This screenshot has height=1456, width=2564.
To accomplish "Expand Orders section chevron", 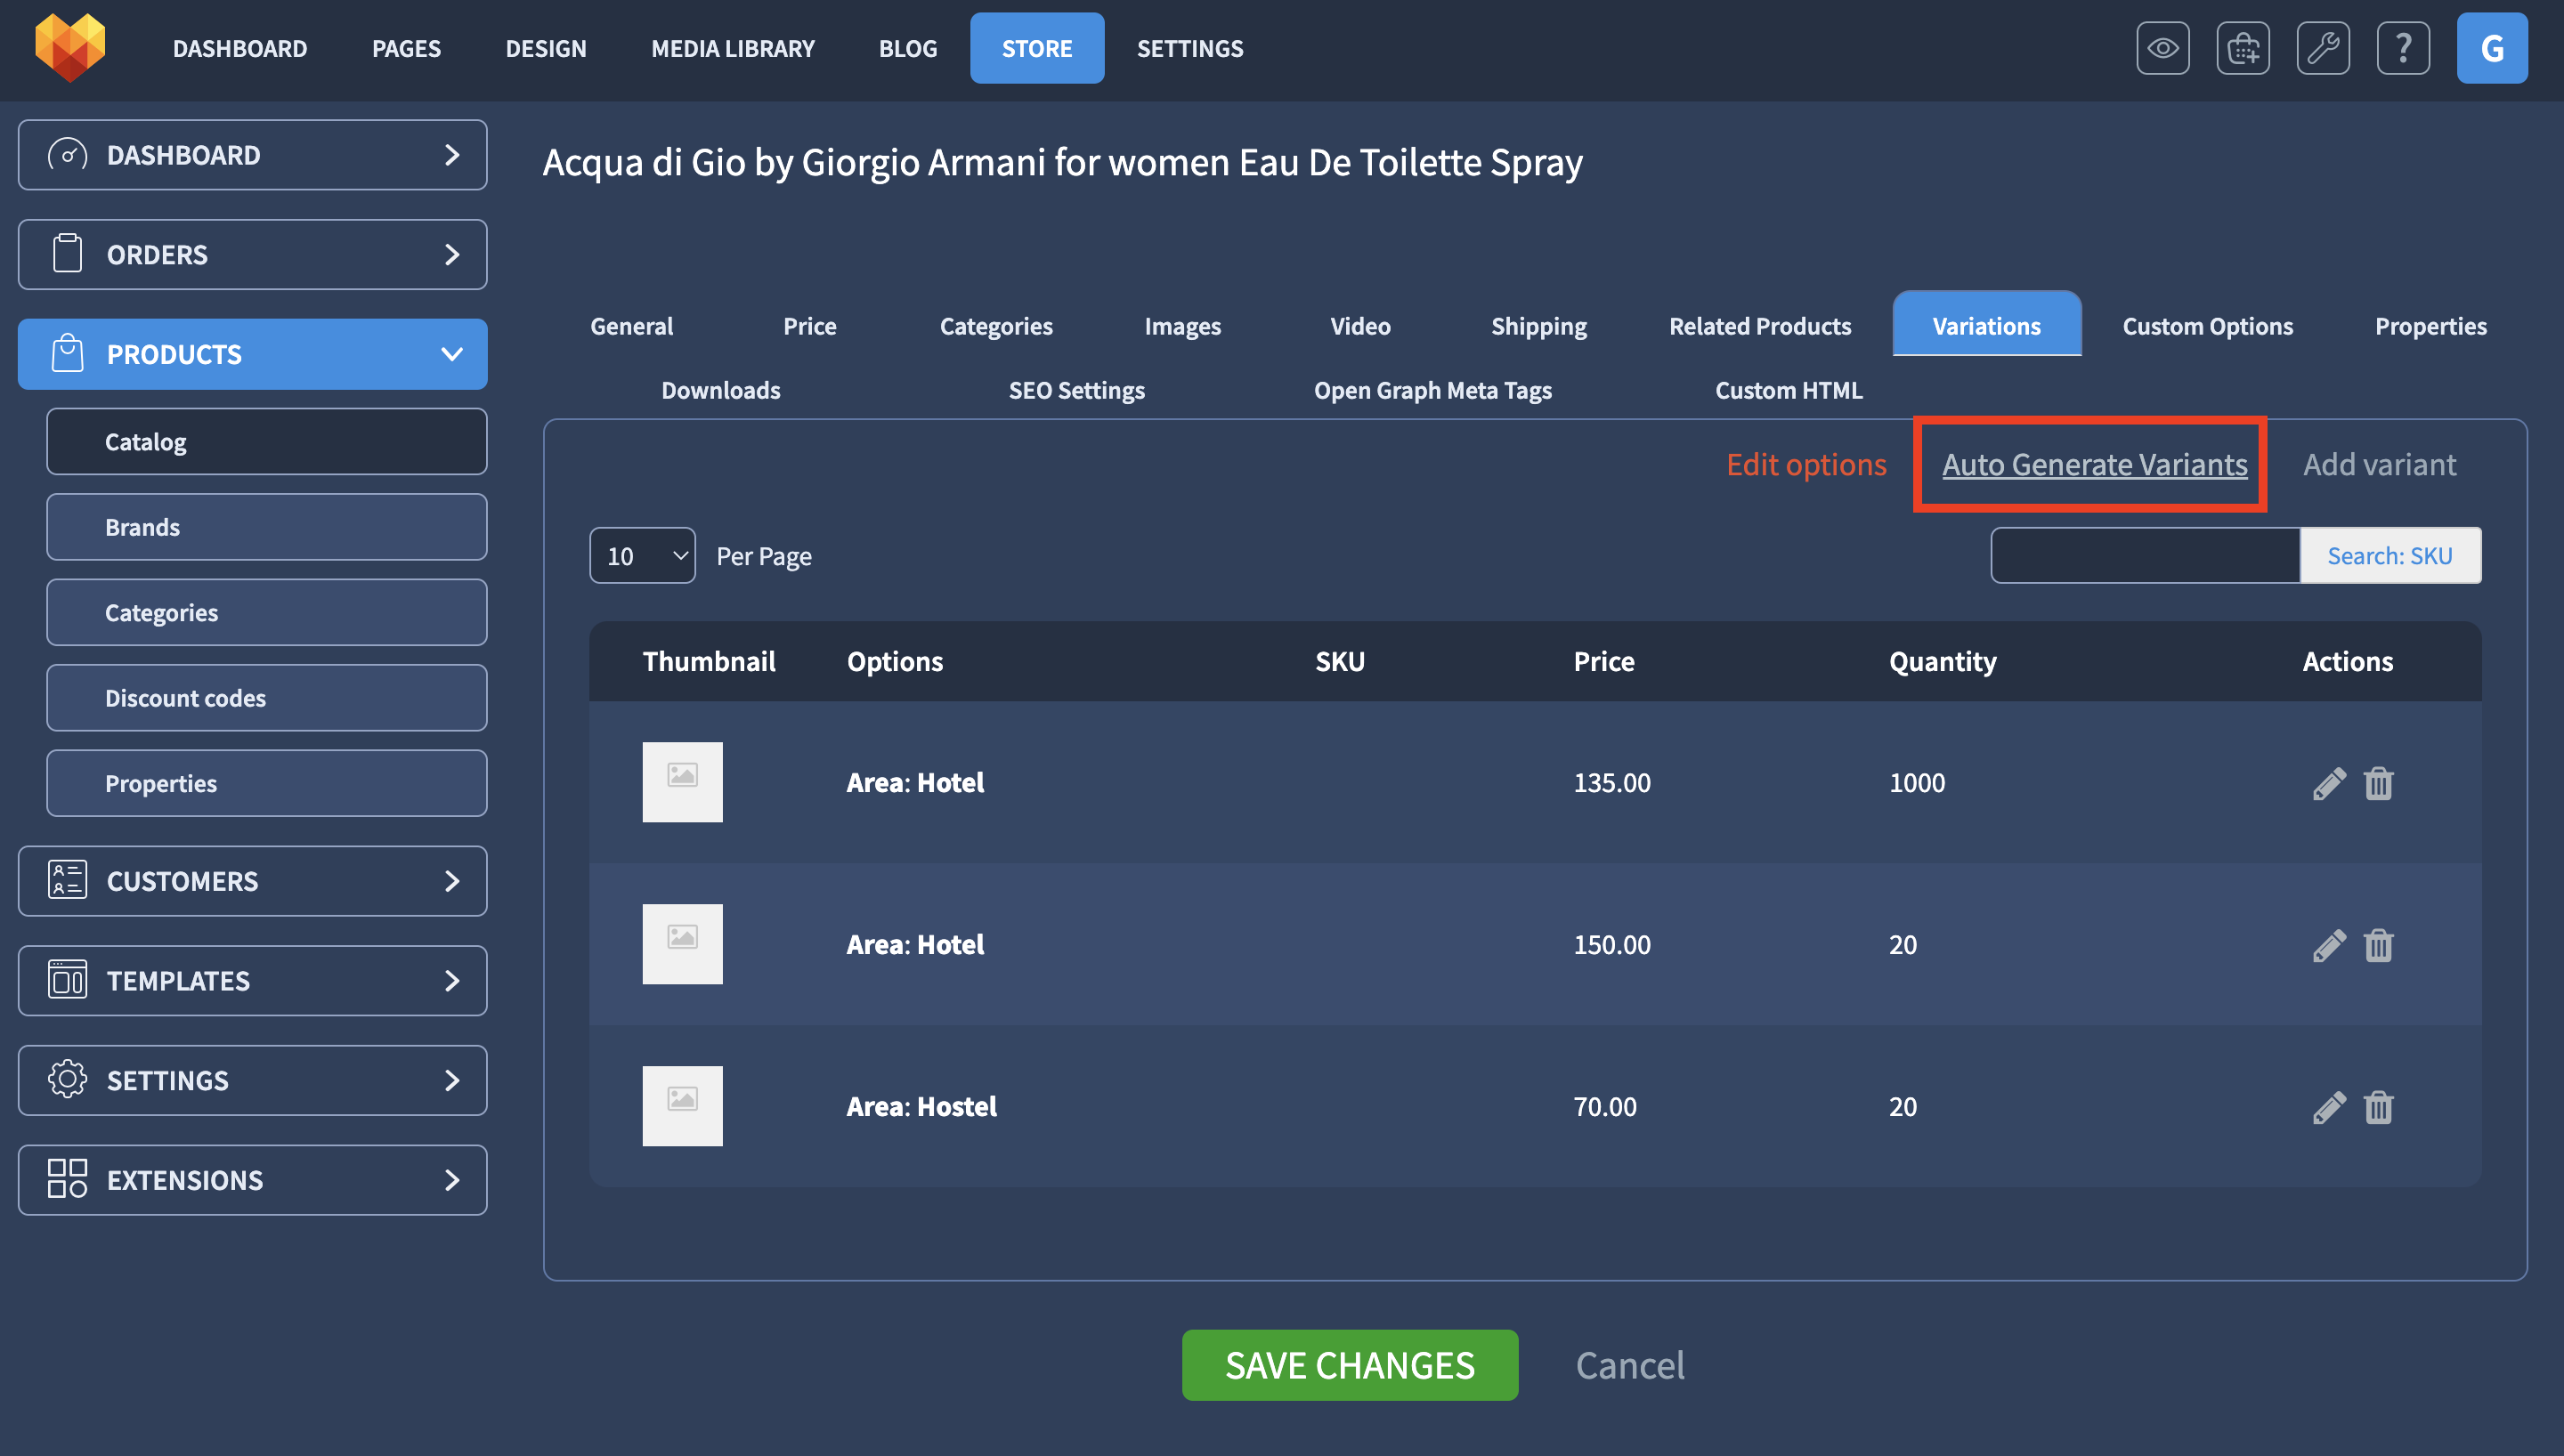I will 452,255.
